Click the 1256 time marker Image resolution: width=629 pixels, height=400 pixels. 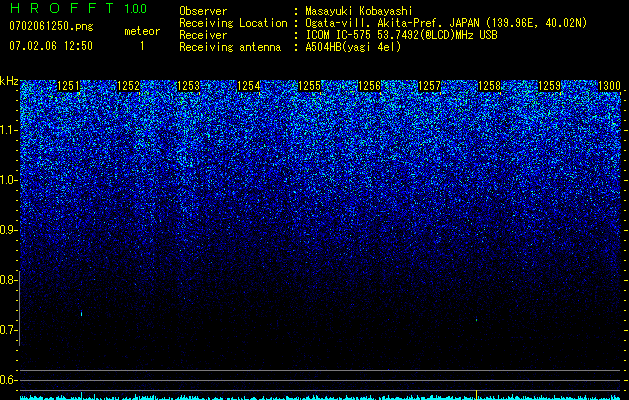(369, 86)
